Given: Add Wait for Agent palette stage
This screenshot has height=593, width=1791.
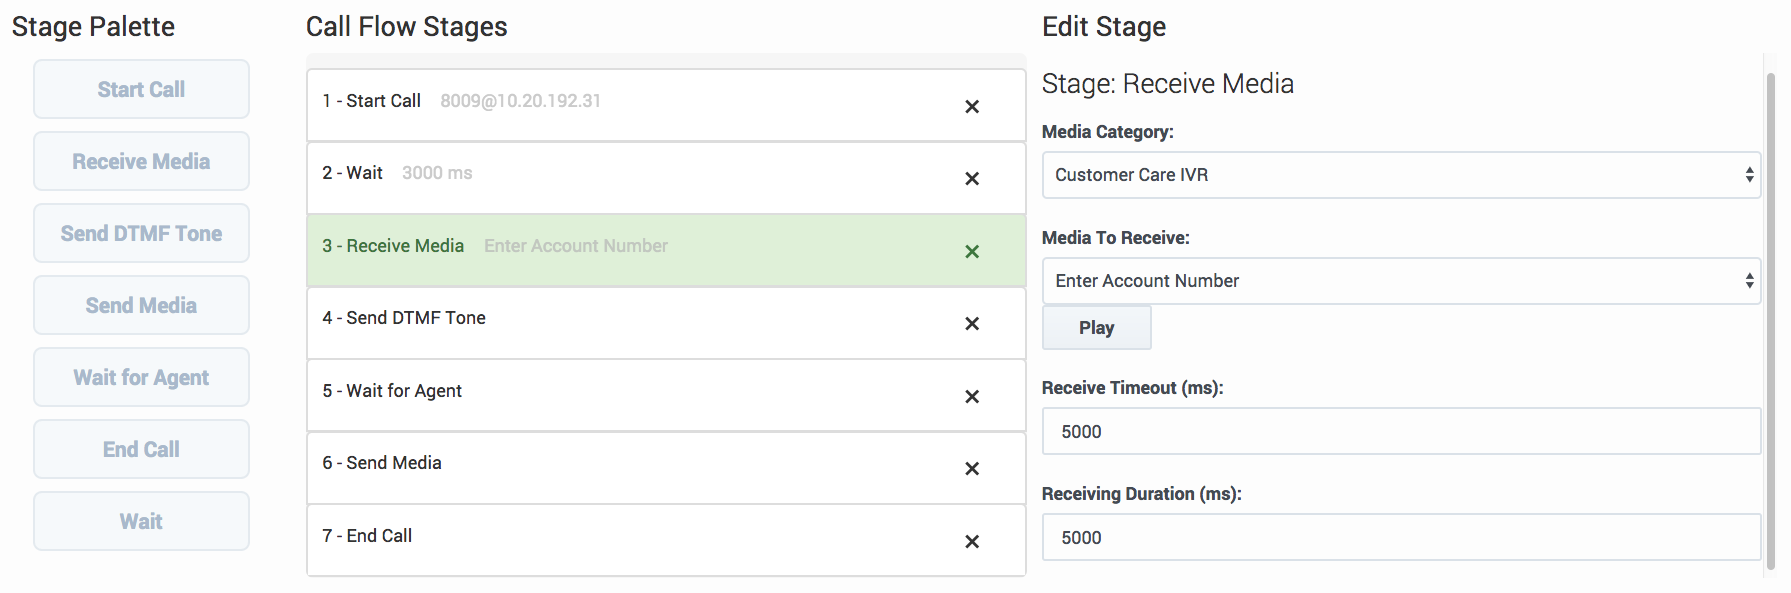Looking at the screenshot, I should pyautogui.click(x=141, y=377).
